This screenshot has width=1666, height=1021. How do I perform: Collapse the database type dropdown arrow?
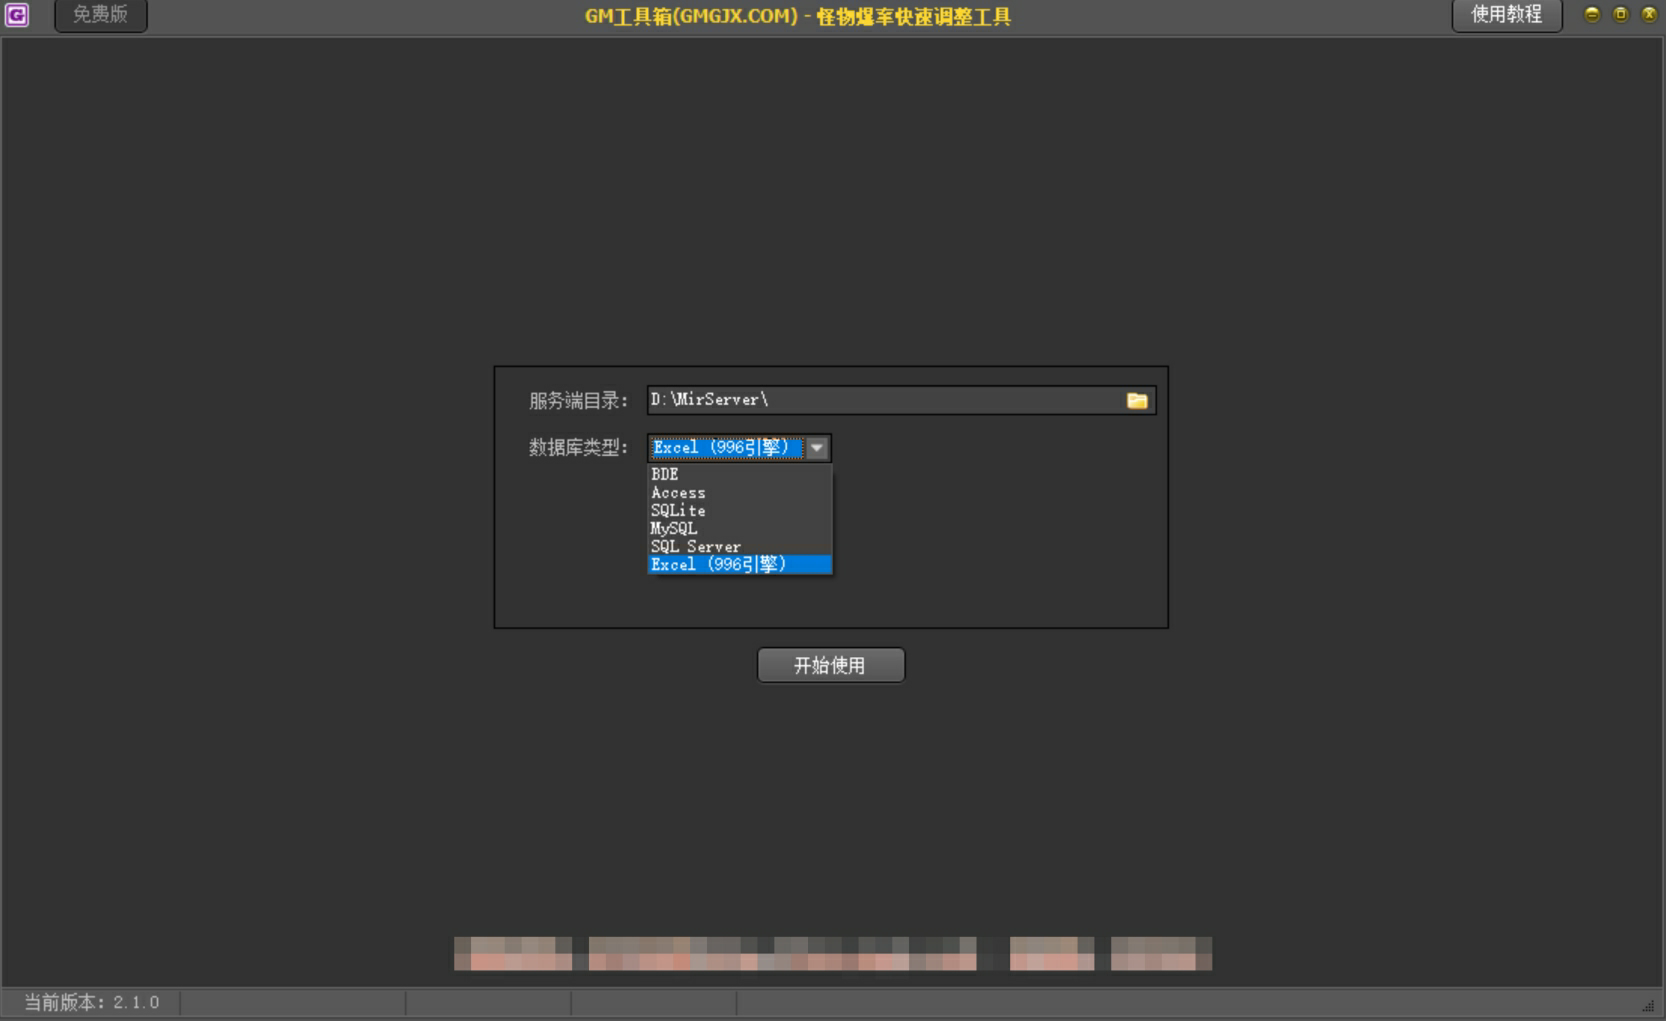pos(817,448)
